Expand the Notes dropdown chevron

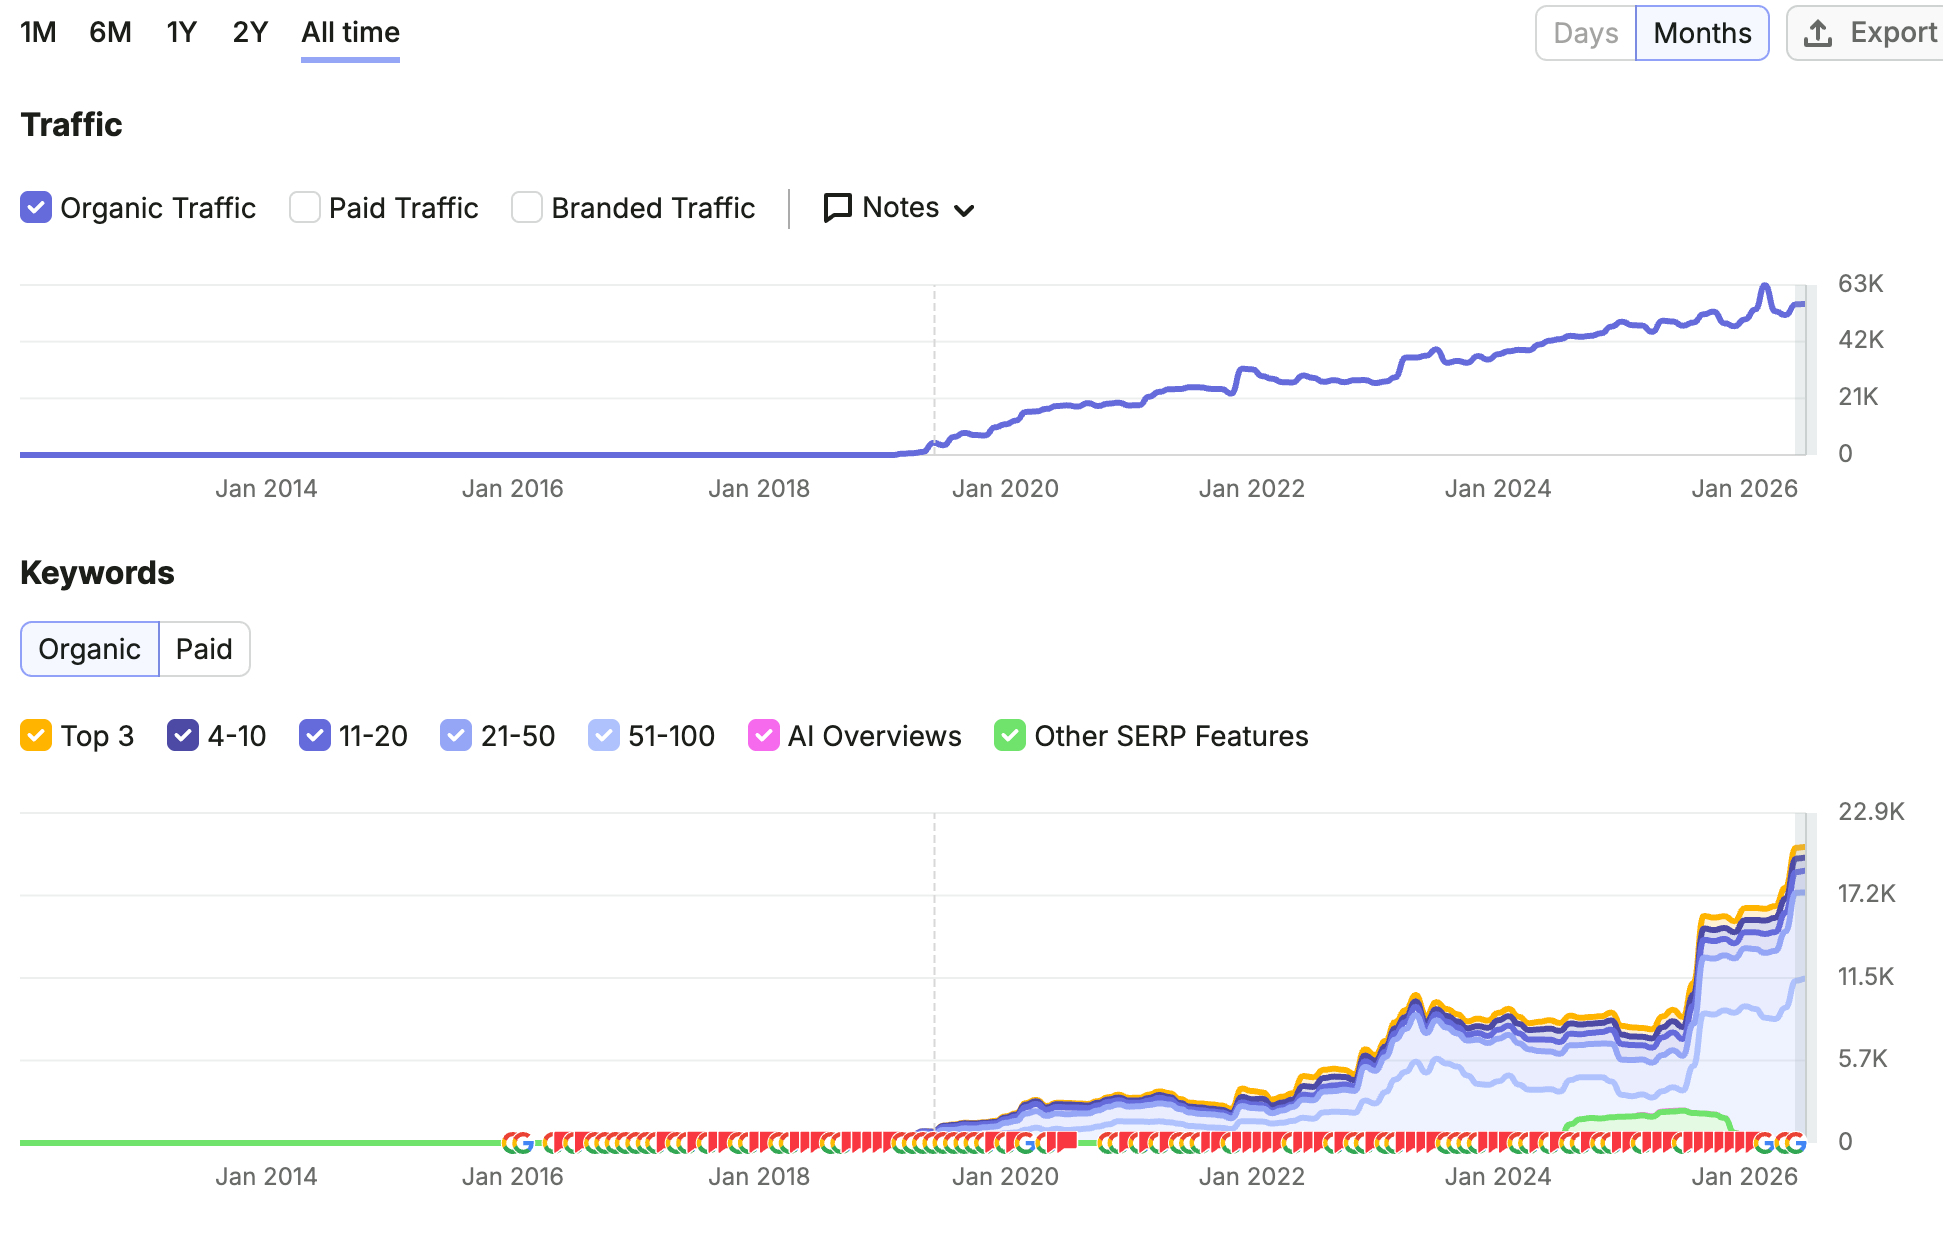pos(964,210)
